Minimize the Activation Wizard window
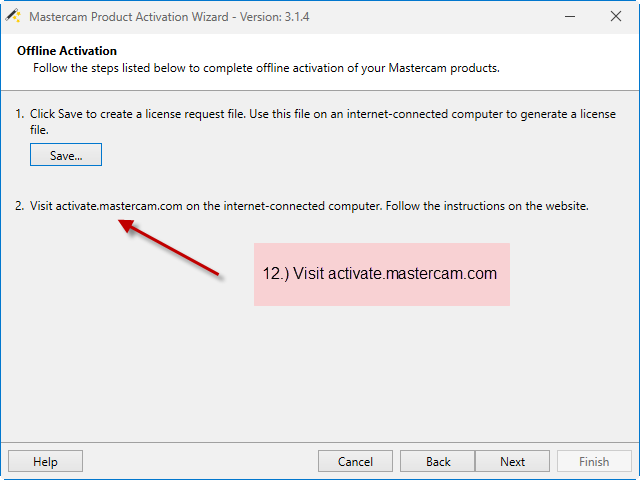This screenshot has height=480, width=640. pyautogui.click(x=570, y=16)
